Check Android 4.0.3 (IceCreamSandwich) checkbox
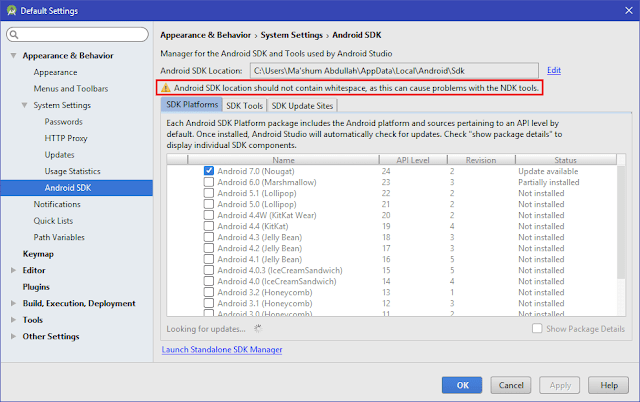 tap(209, 270)
